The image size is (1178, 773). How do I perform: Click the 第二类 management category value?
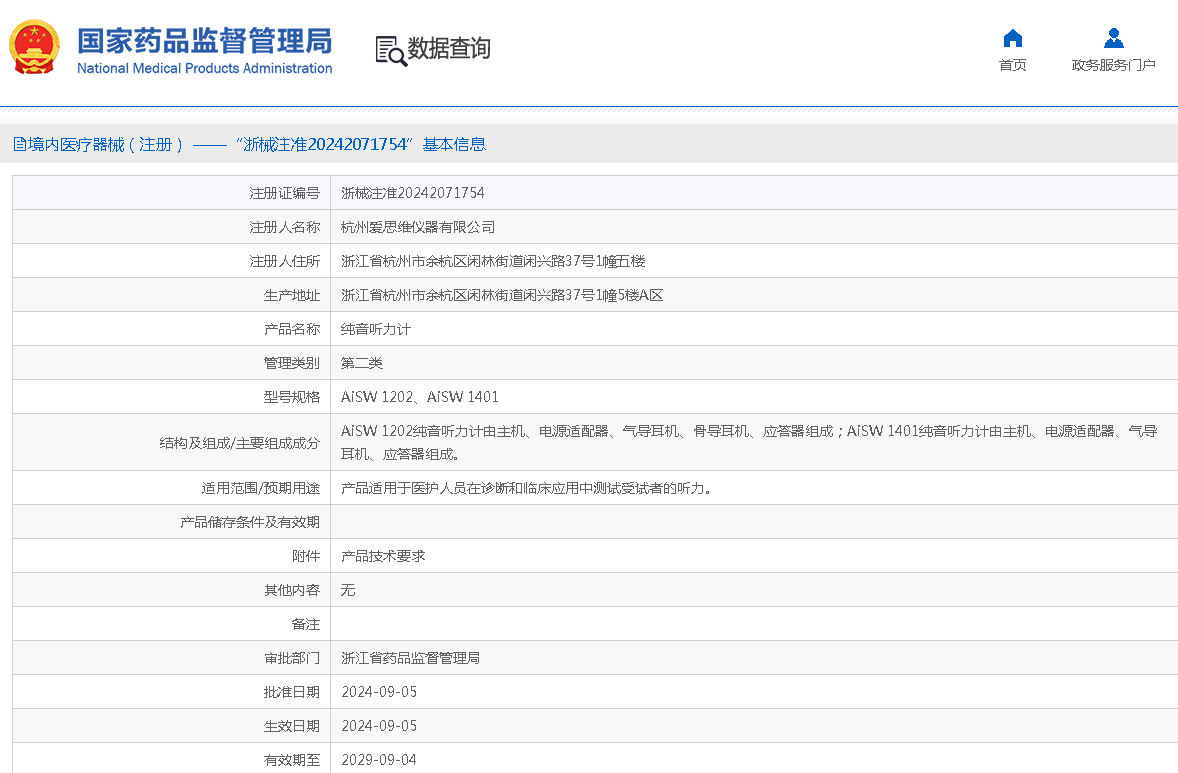[x=361, y=363]
